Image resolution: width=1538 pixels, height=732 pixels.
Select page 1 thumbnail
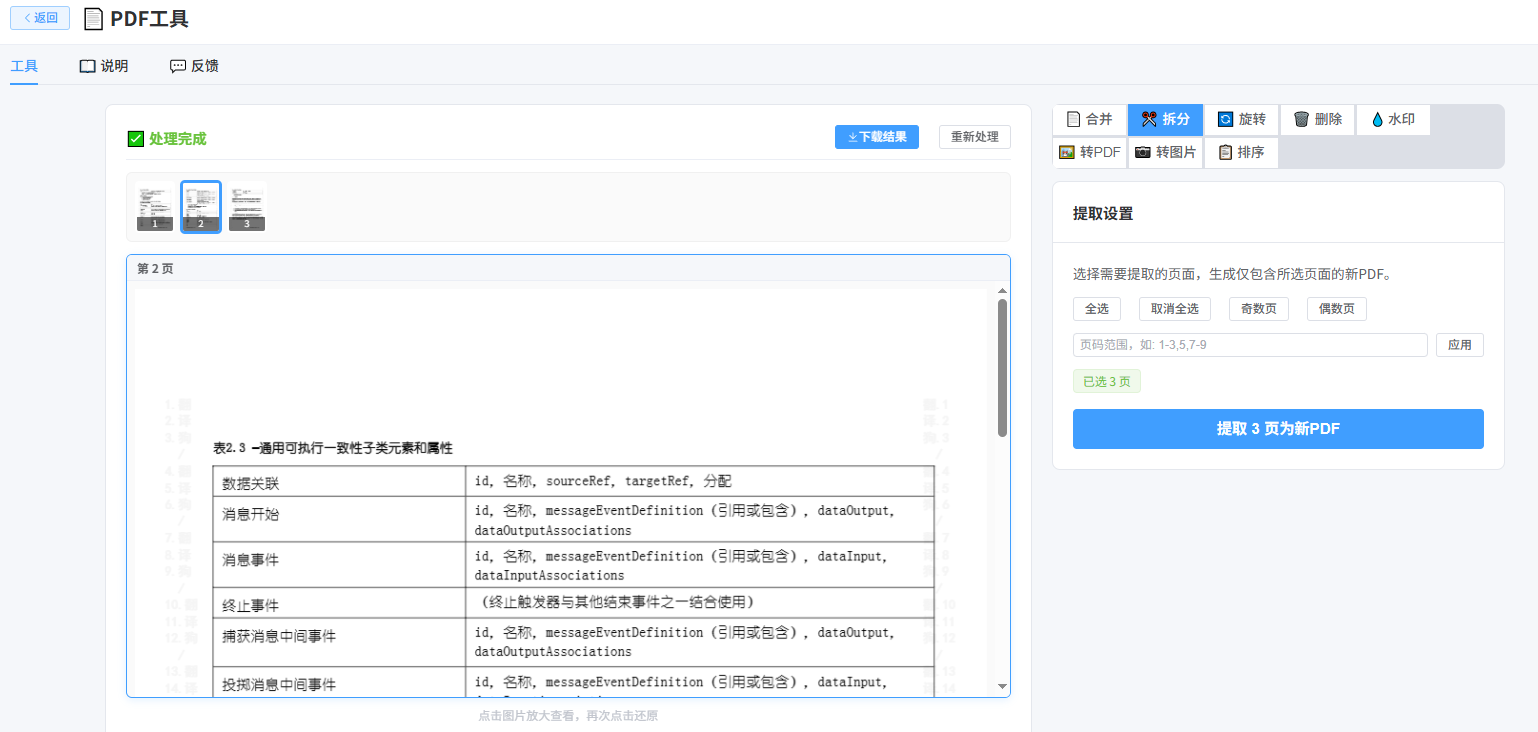155,207
